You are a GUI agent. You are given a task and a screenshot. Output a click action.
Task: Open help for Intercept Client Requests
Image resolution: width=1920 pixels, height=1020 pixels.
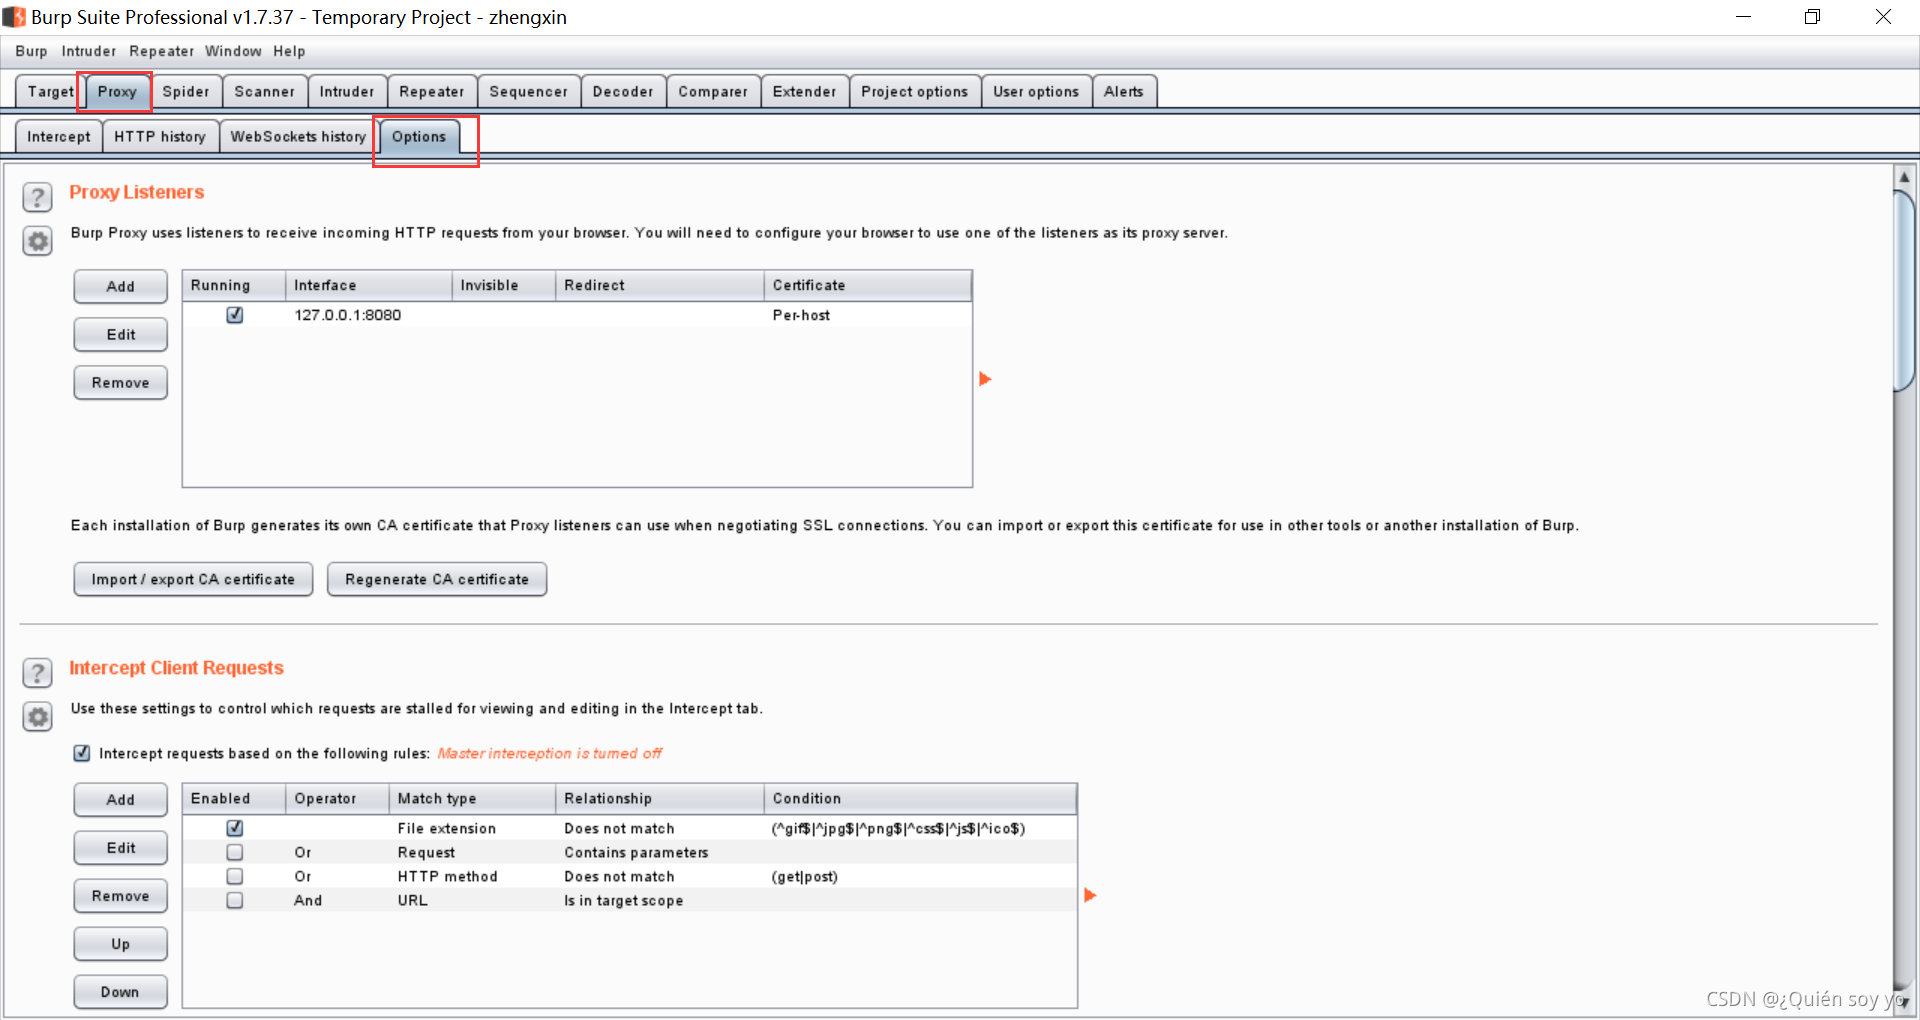[37, 673]
